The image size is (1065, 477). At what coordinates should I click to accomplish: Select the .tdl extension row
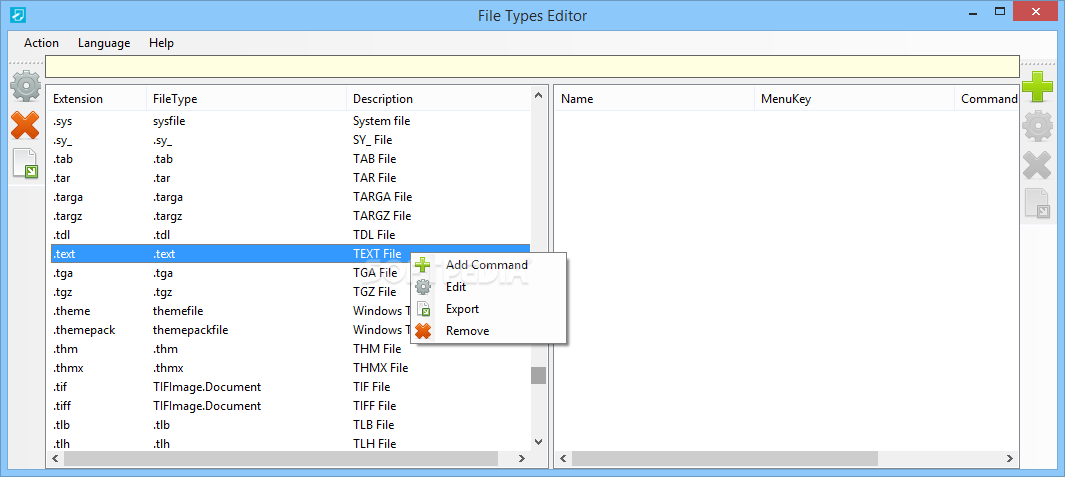[x=291, y=235]
